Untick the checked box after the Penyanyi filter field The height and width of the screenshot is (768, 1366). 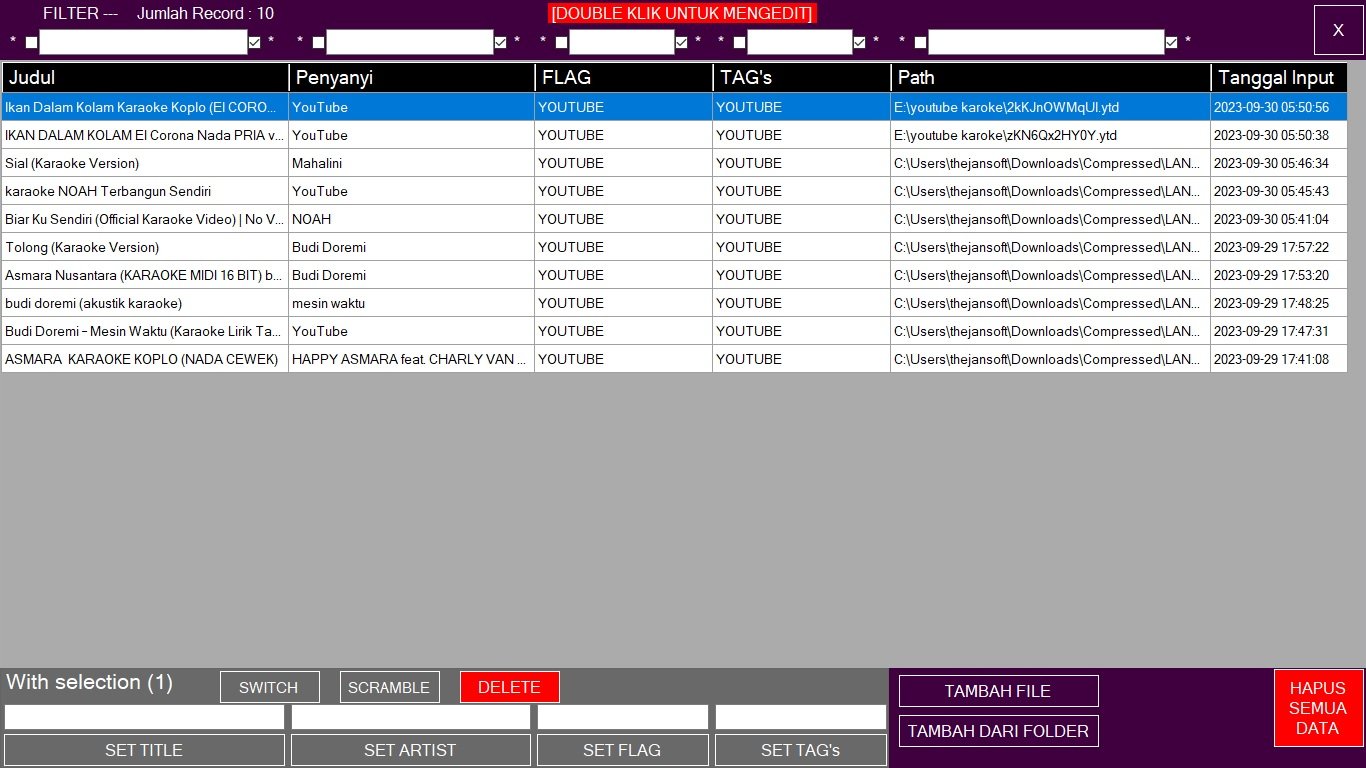click(x=500, y=42)
